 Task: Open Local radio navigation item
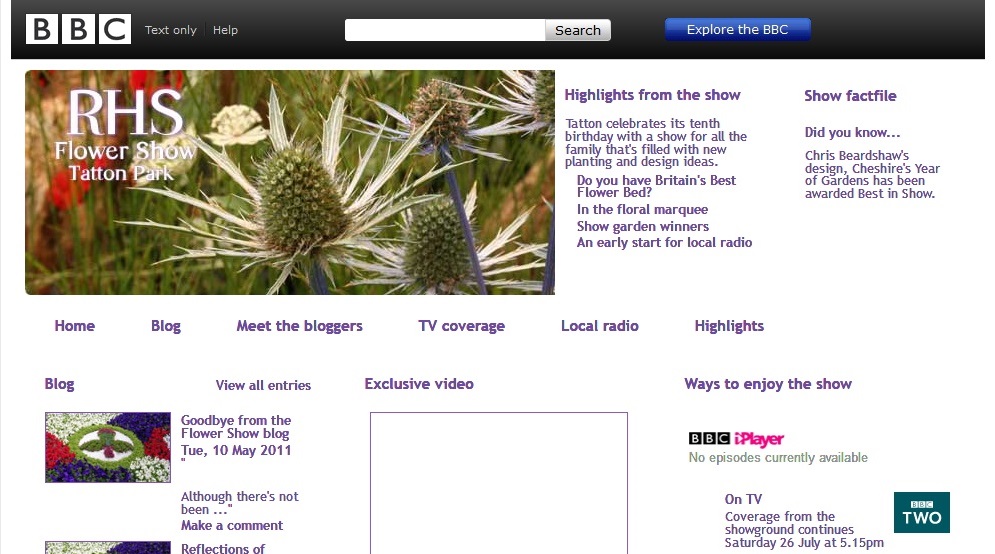point(600,326)
